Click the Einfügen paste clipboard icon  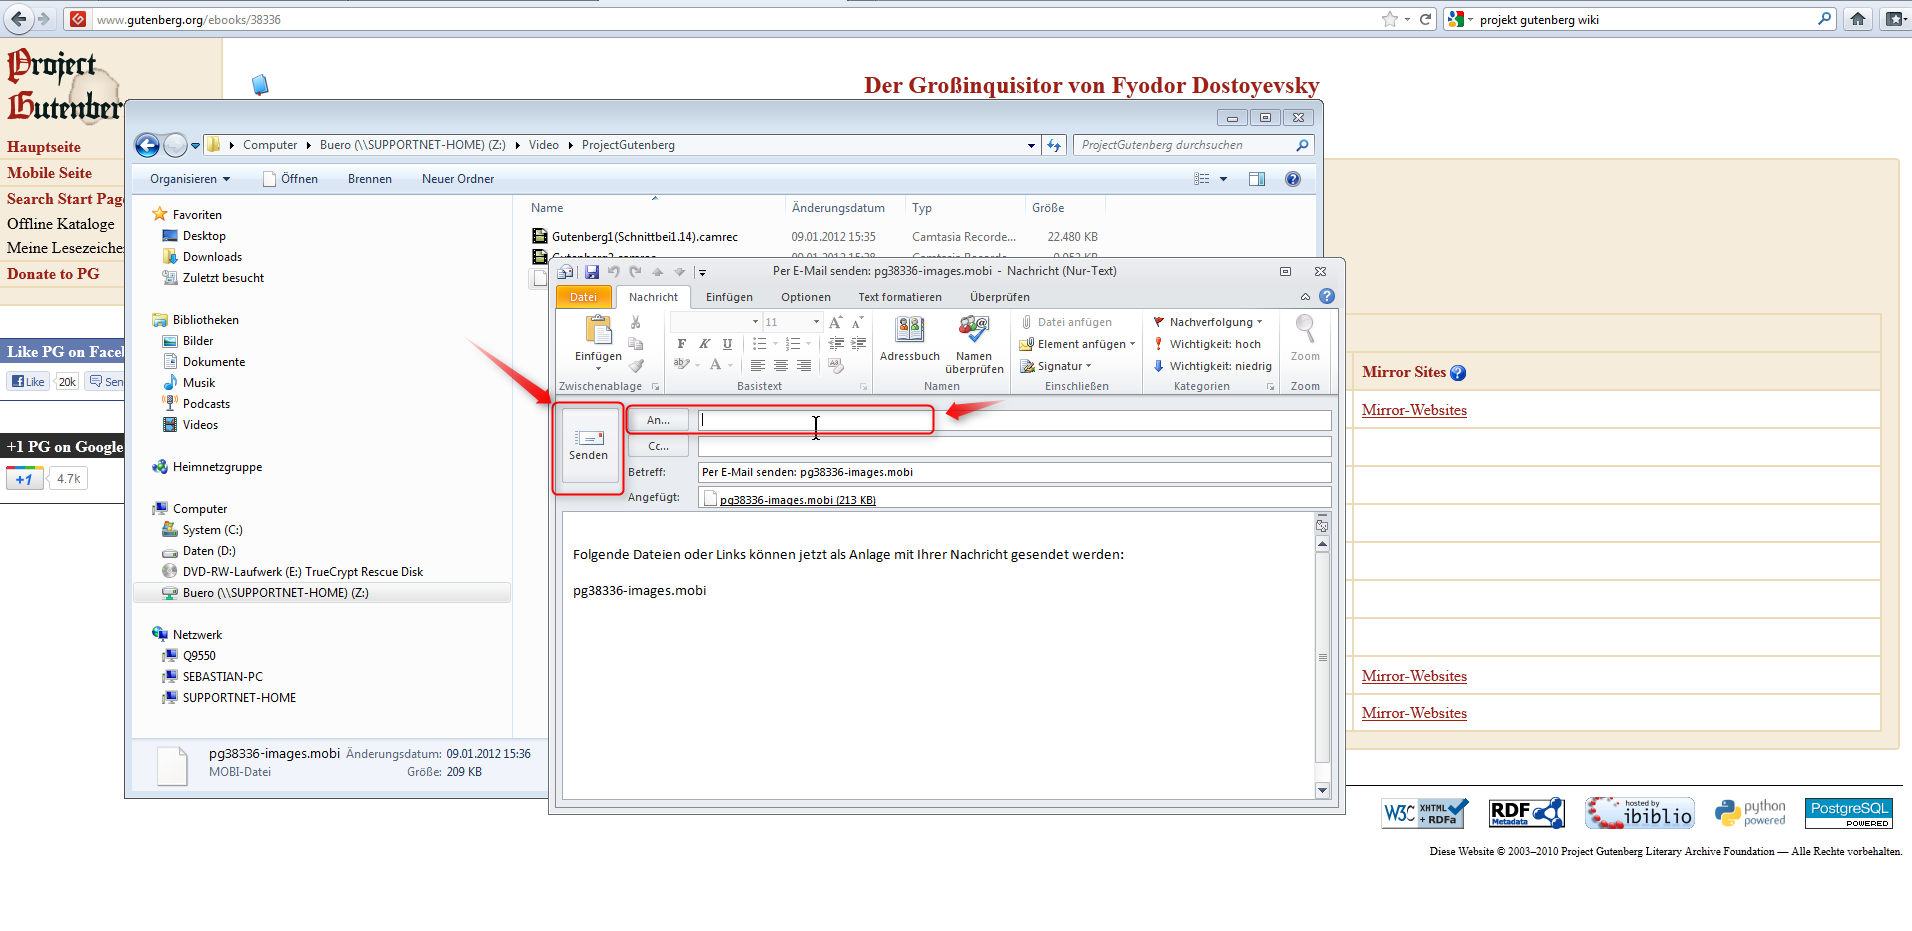tap(598, 330)
